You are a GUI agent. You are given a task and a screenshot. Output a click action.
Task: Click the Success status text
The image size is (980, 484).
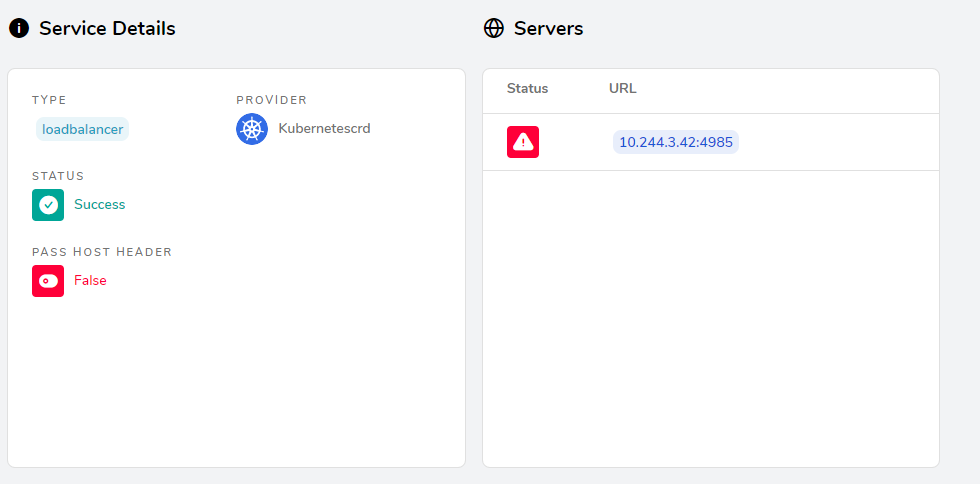100,204
